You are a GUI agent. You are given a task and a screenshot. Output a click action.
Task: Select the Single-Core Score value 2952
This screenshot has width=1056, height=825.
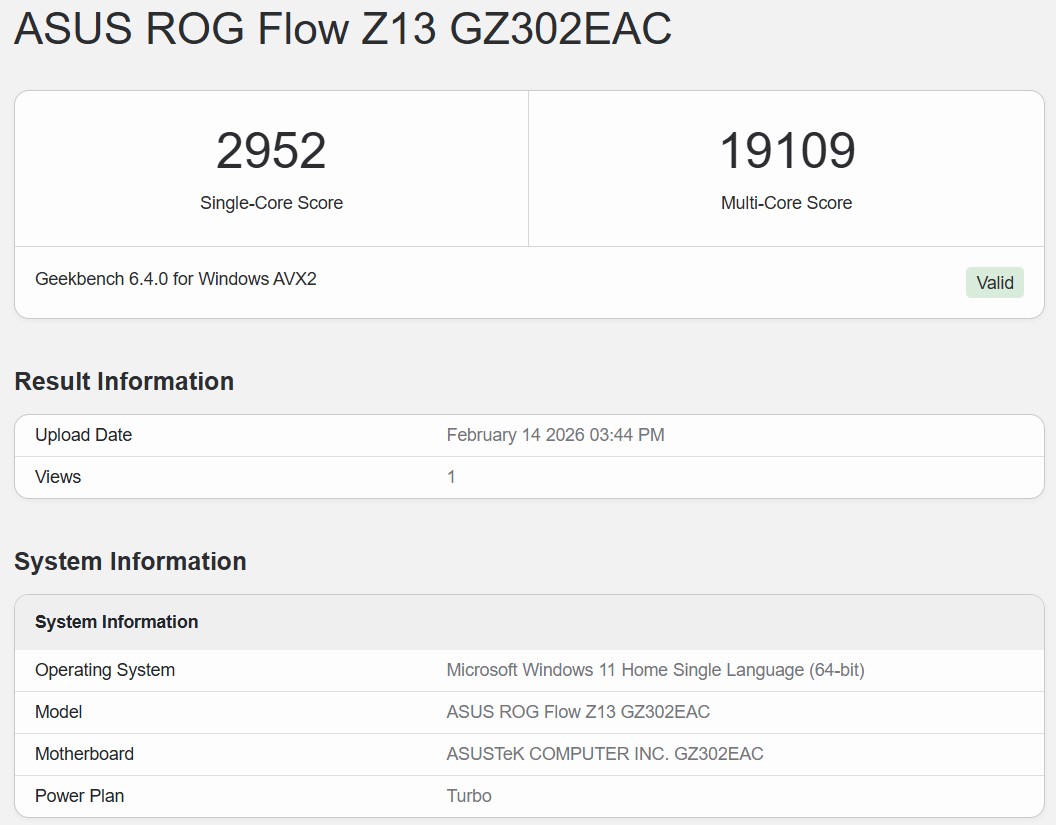270,150
